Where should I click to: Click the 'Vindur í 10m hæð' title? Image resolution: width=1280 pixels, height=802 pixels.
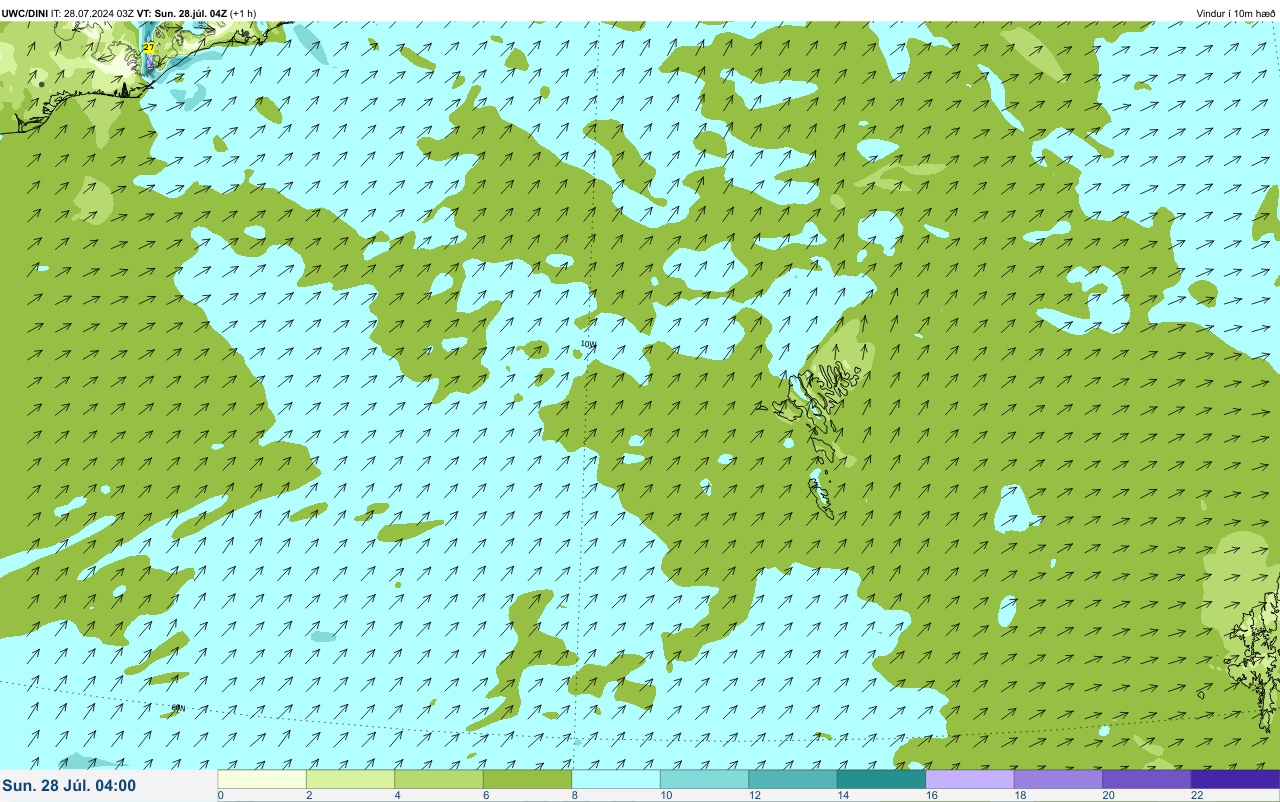coord(1236,13)
